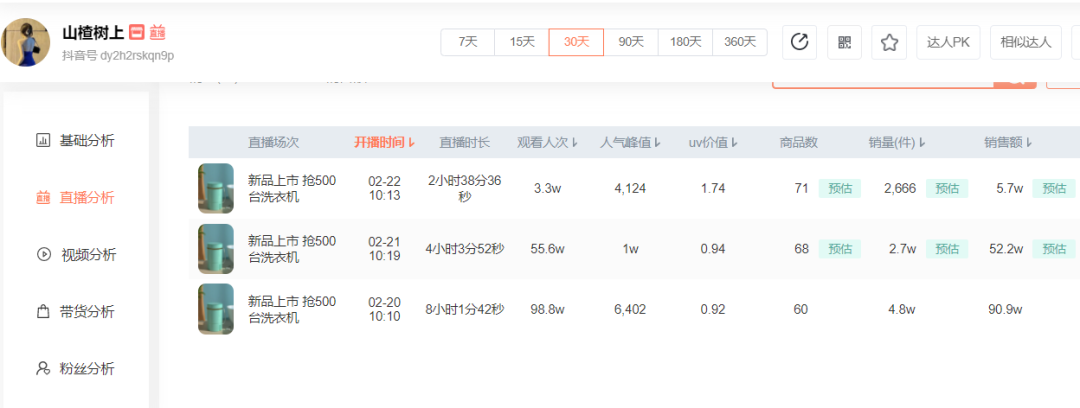
Task: Click the 预估 tag next to 71
Action: 840,188
